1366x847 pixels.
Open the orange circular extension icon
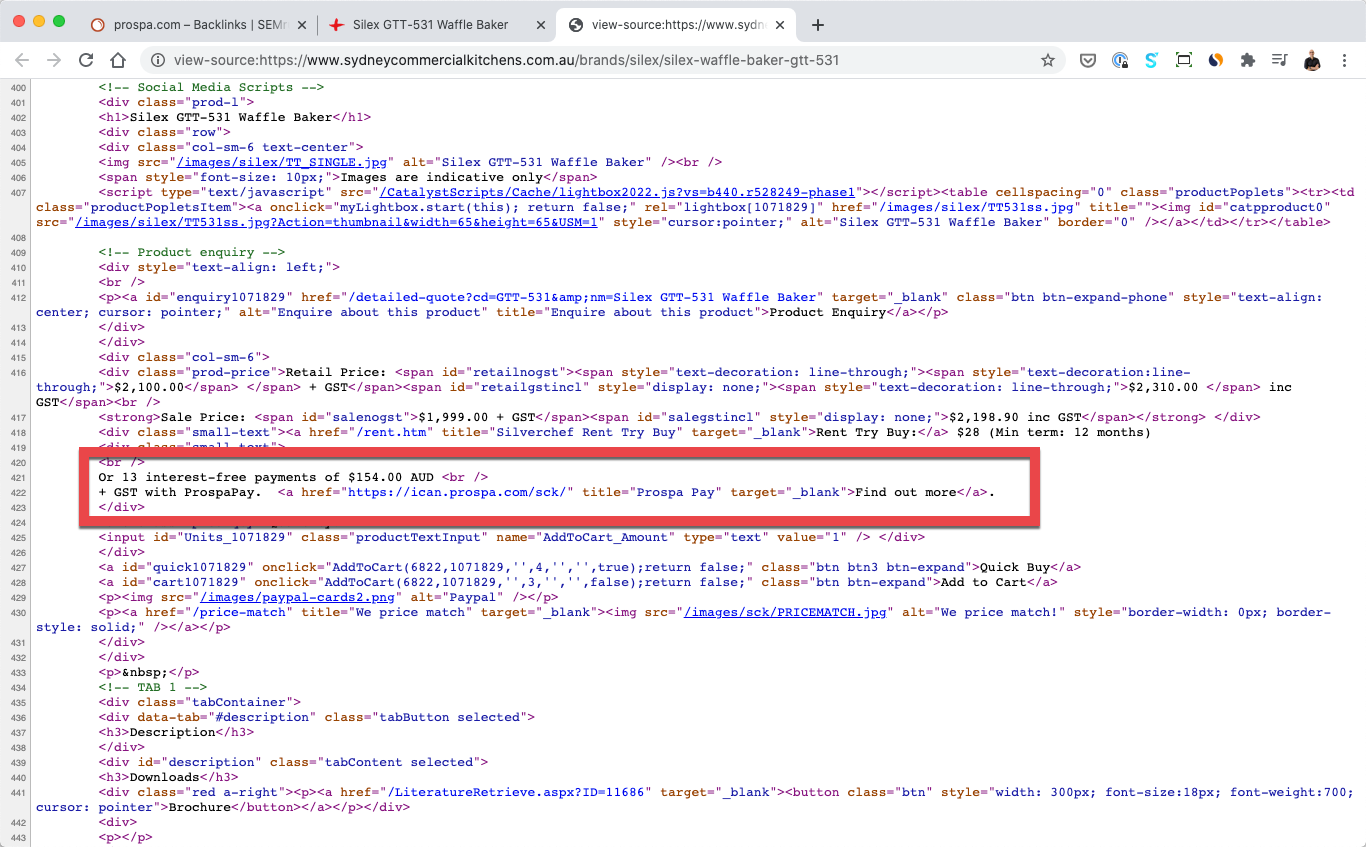point(1215,60)
